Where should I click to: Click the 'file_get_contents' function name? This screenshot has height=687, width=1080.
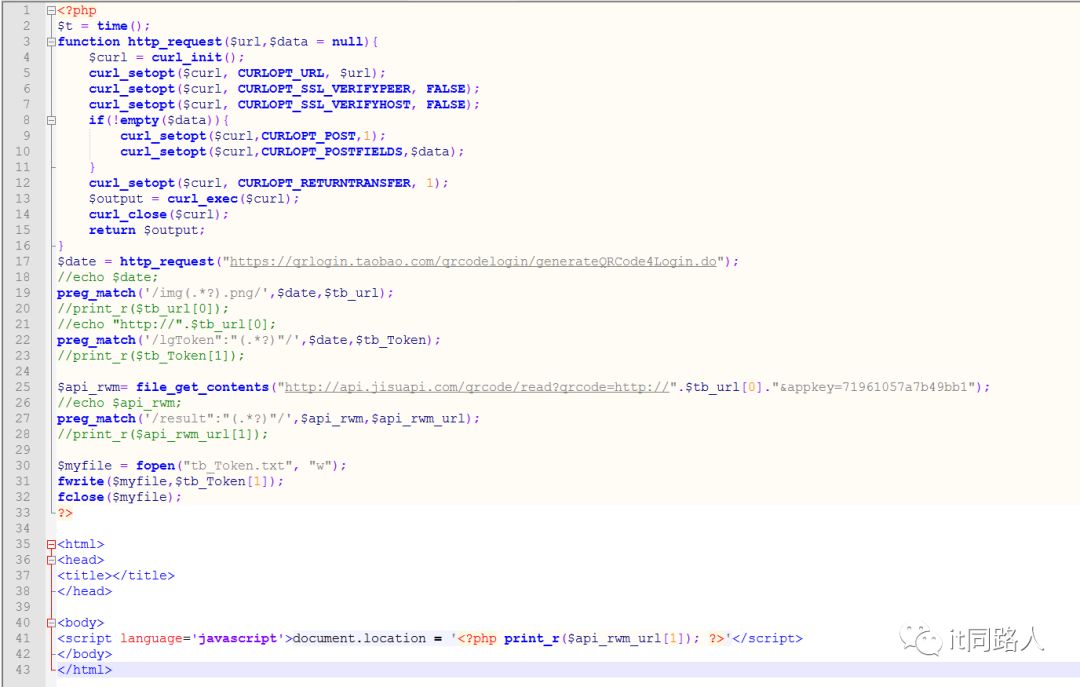pyautogui.click(x=202, y=387)
